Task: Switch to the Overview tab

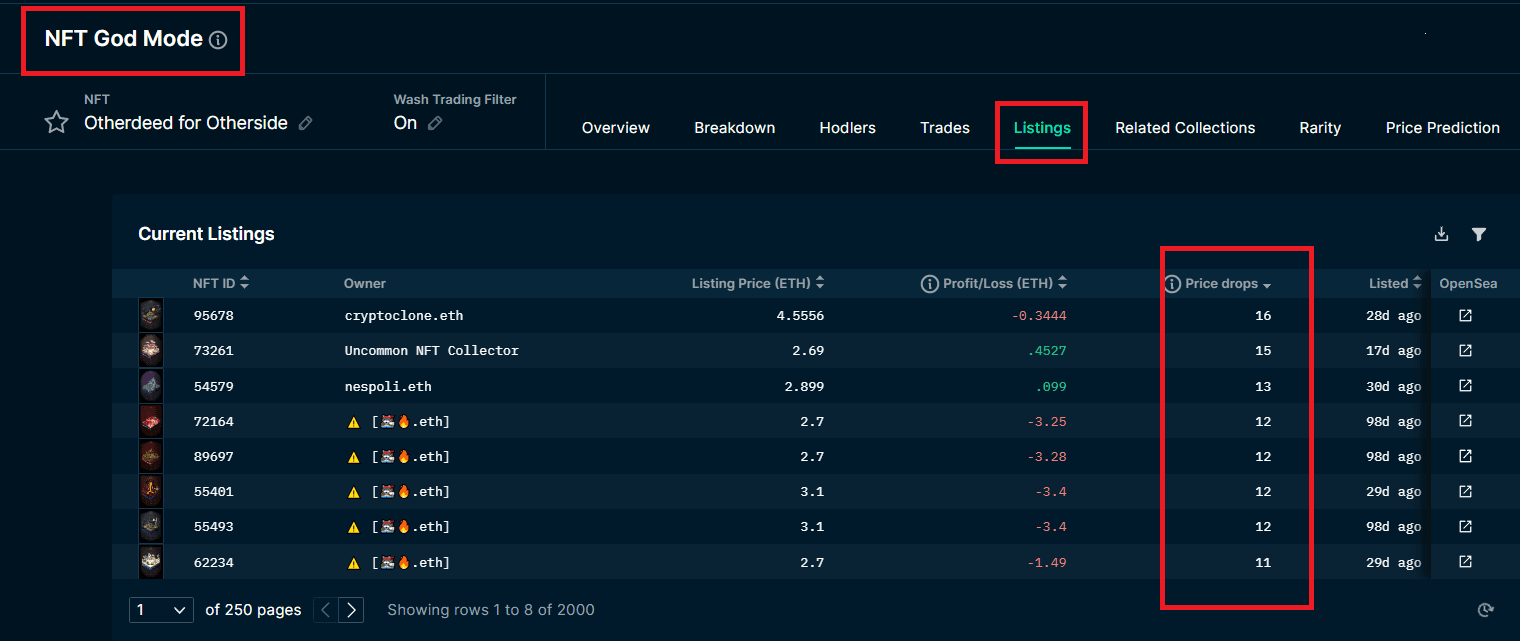Action: (616, 128)
